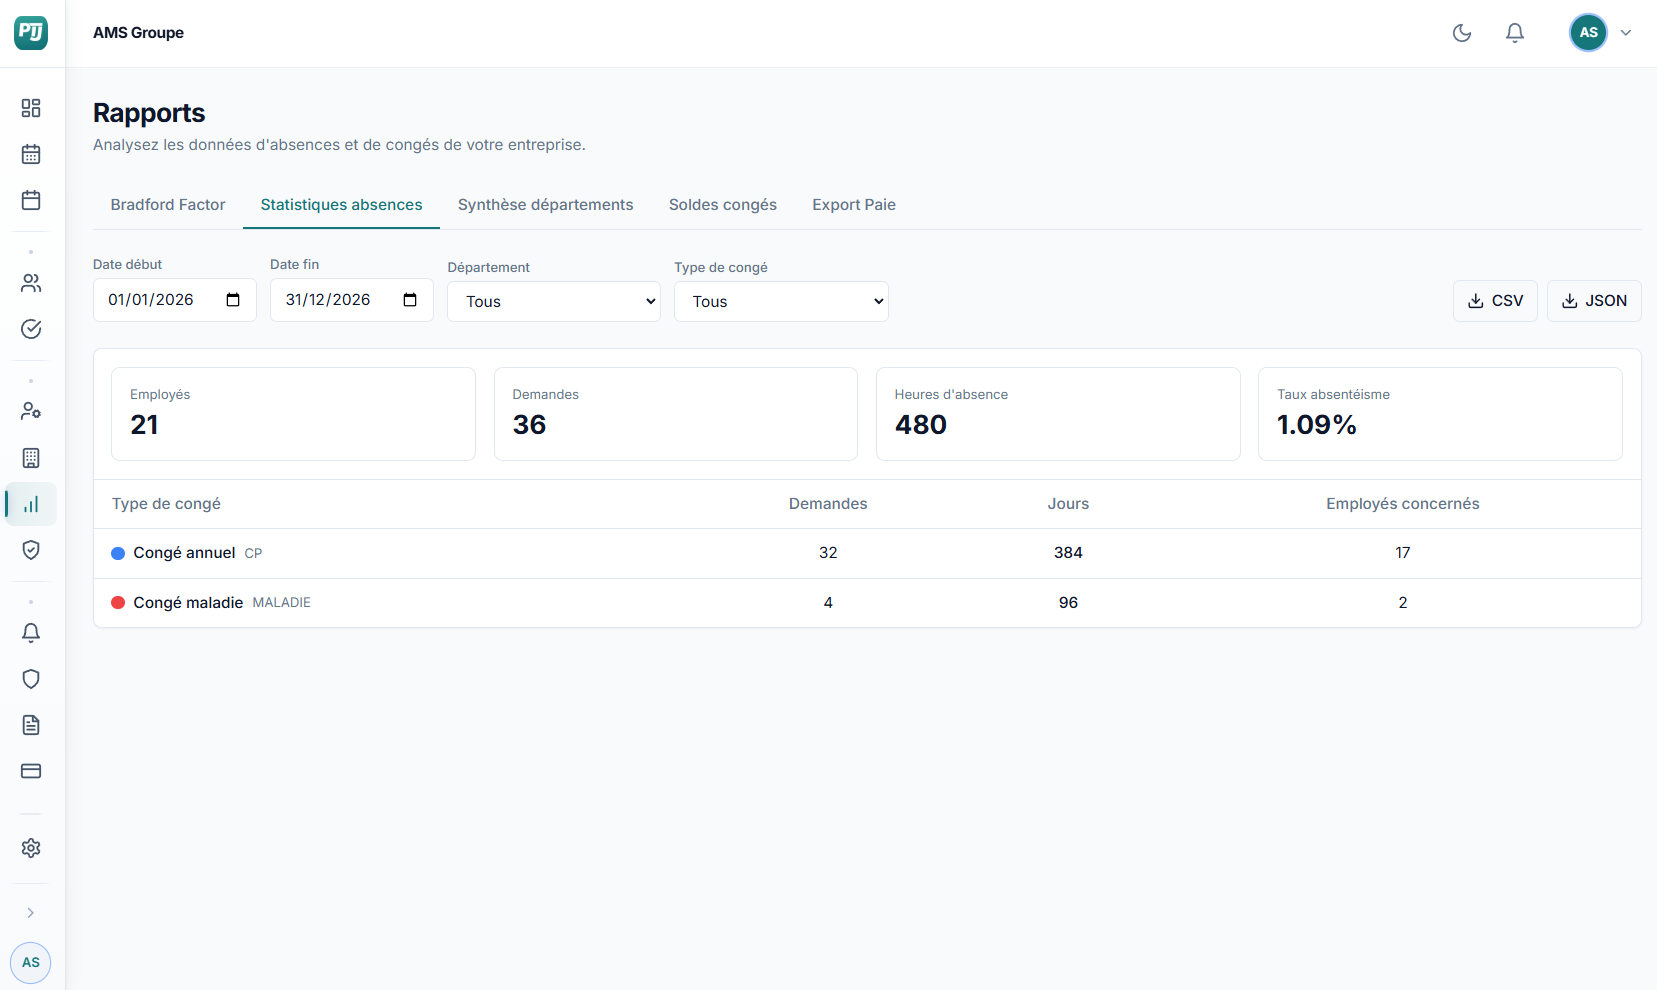Open the dashboard grid icon in sidebar
The width and height of the screenshot is (1657, 990).
(31, 108)
